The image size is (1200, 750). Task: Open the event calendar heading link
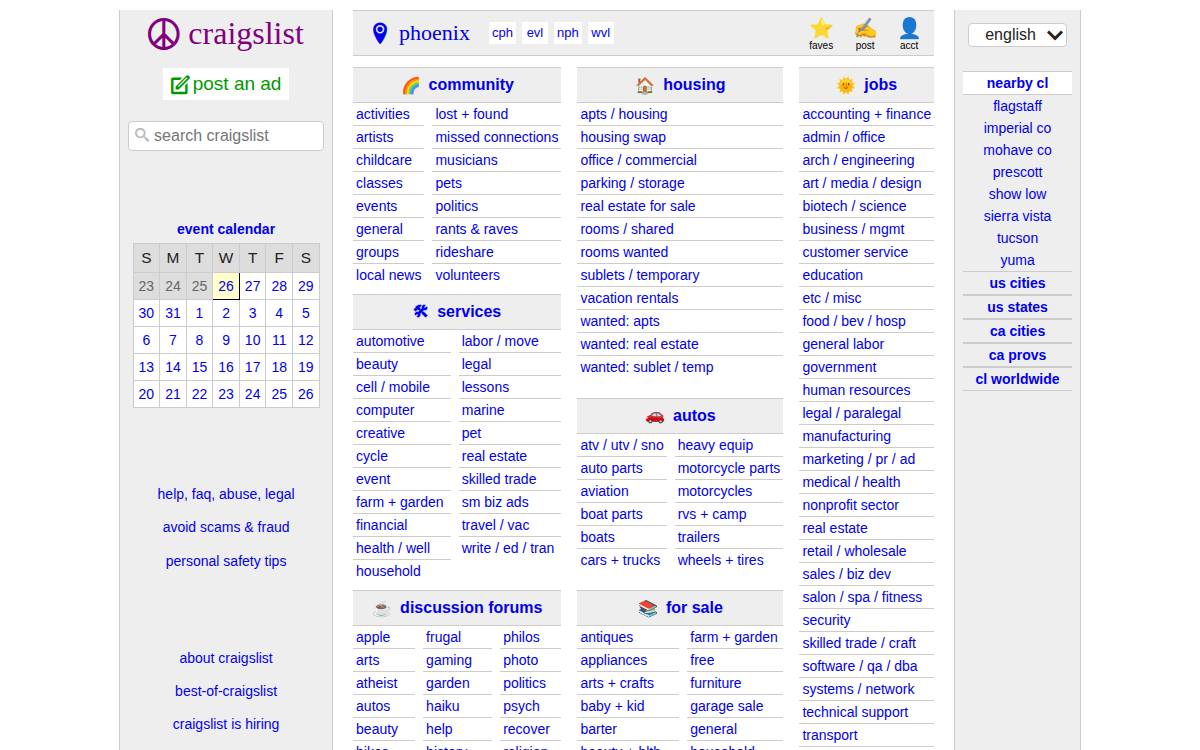coord(226,229)
